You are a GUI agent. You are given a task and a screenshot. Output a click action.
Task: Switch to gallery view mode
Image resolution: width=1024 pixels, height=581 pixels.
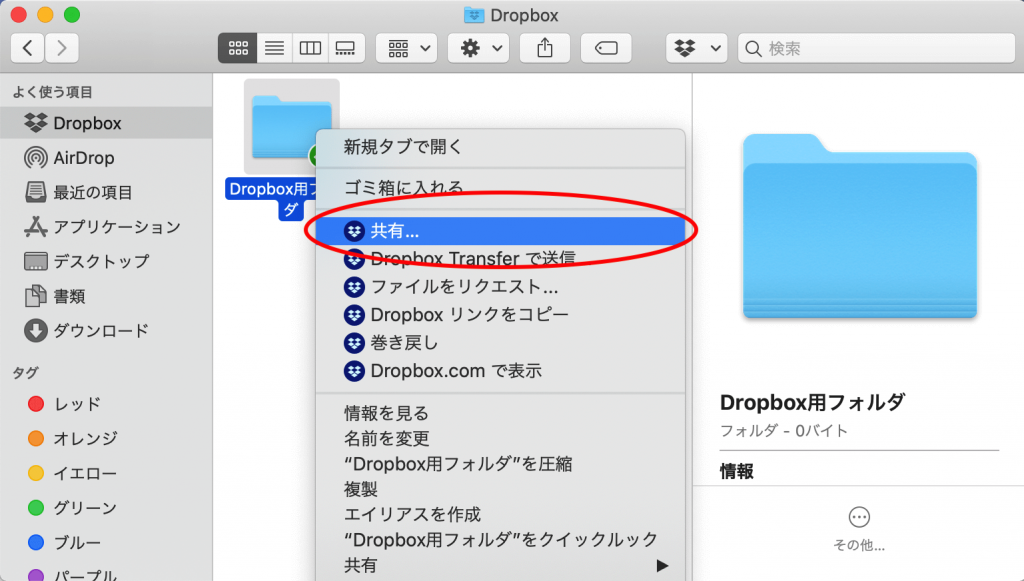click(x=345, y=48)
